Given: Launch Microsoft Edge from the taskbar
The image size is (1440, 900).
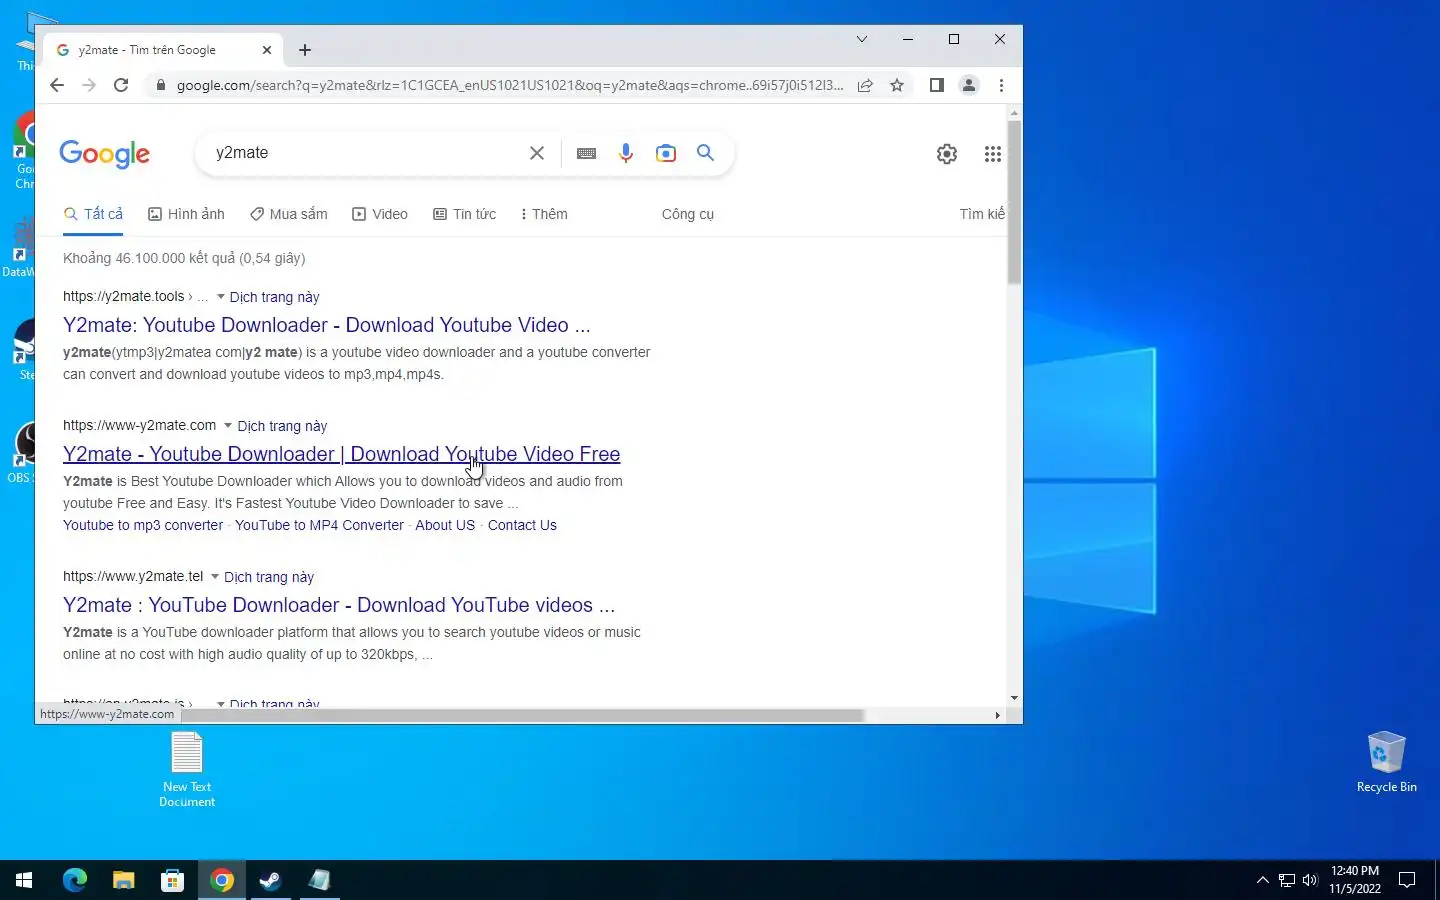Looking at the screenshot, I should coord(75,880).
